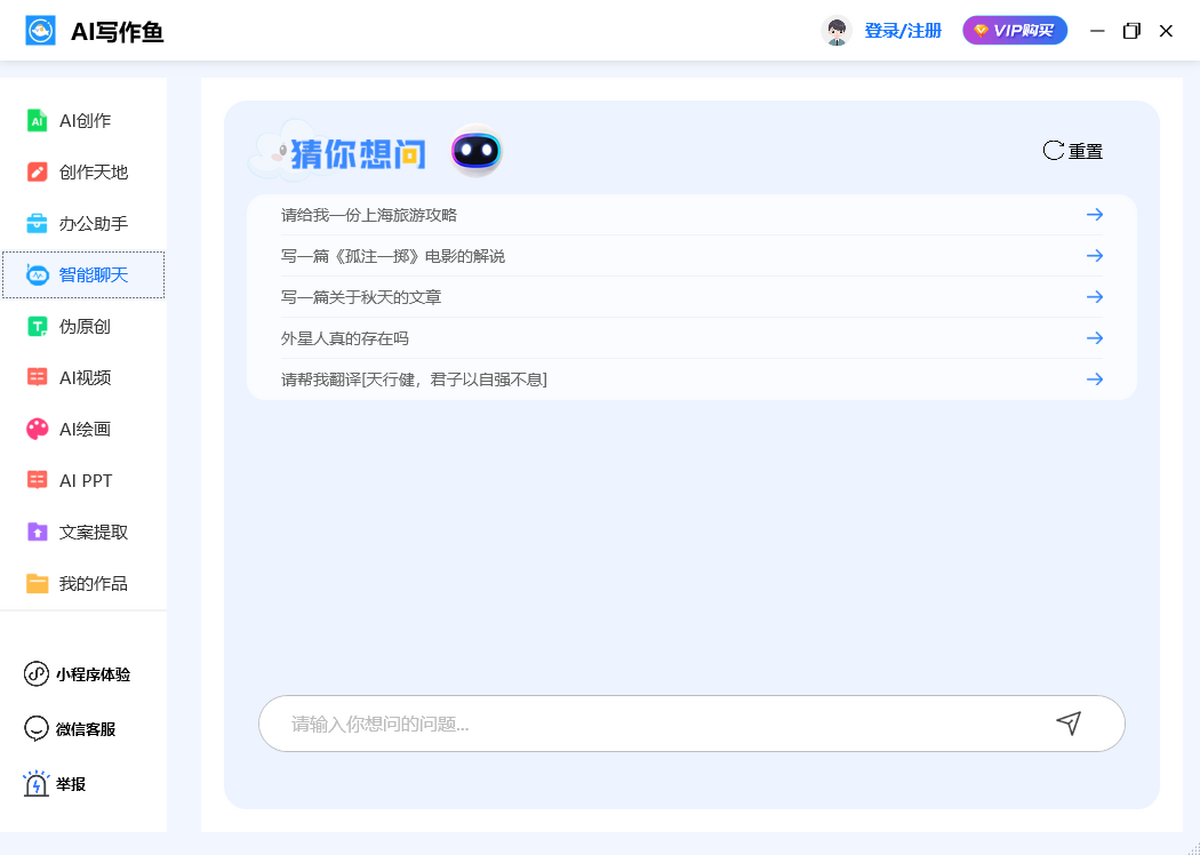Open the AI视频 menu item
The width and height of the screenshot is (1200, 855).
point(84,378)
